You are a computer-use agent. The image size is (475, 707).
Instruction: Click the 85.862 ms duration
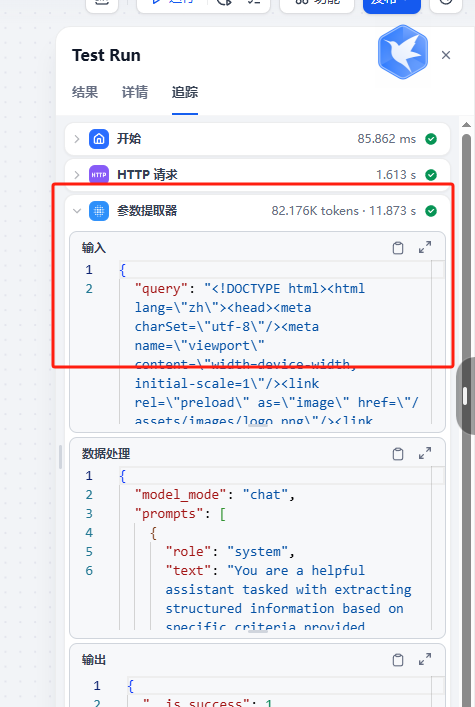point(387,139)
